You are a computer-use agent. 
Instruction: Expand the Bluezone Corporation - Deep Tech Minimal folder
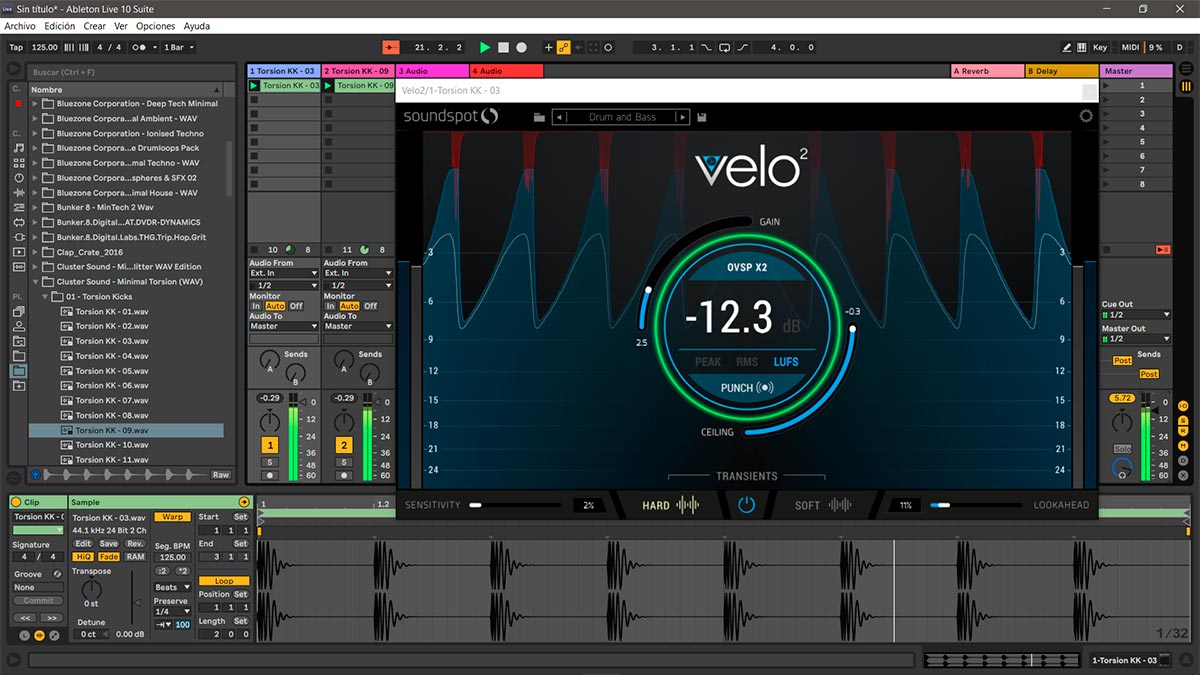point(36,103)
